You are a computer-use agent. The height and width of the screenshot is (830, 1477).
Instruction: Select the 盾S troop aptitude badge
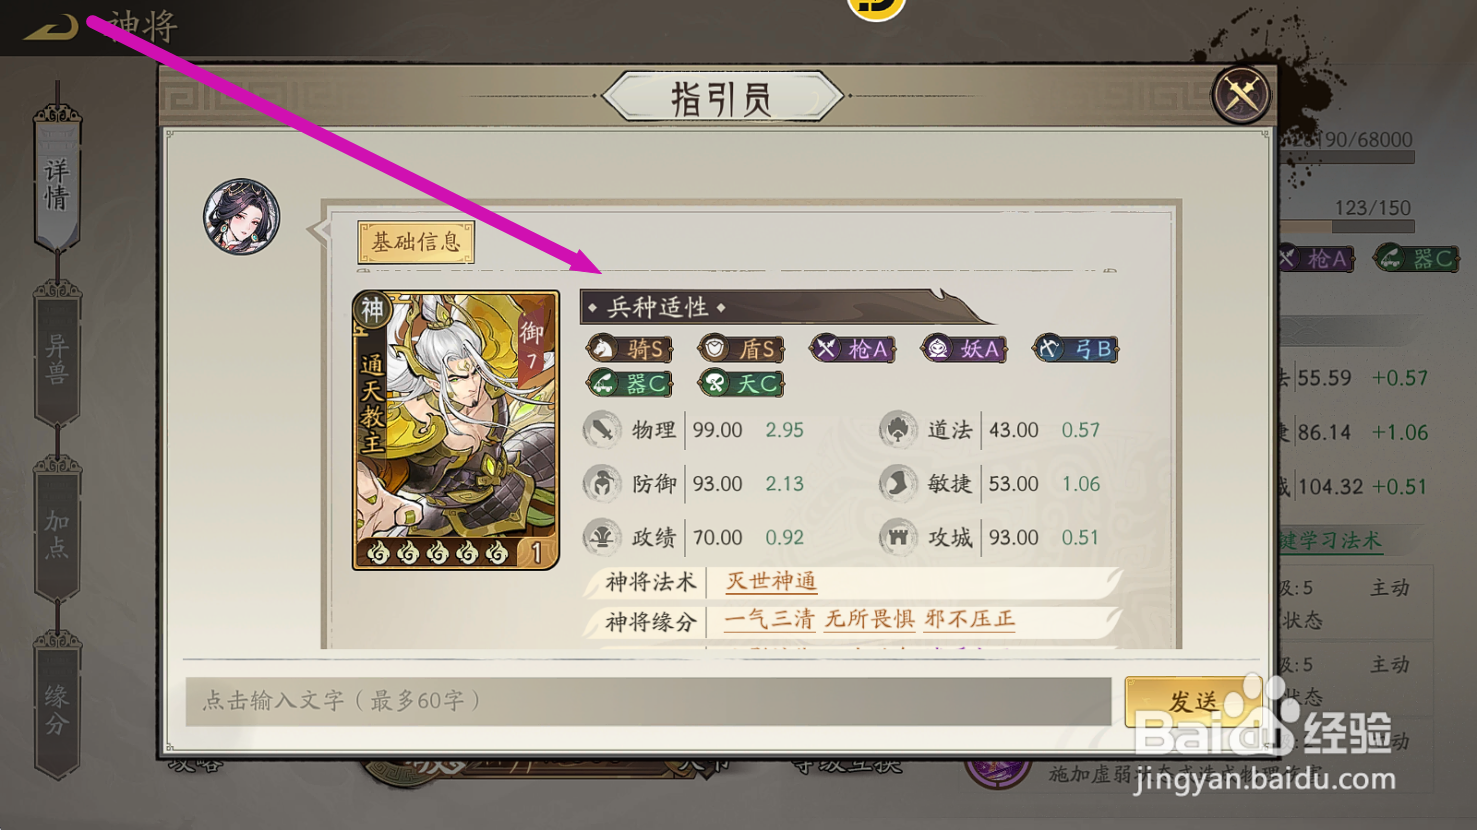pos(741,349)
